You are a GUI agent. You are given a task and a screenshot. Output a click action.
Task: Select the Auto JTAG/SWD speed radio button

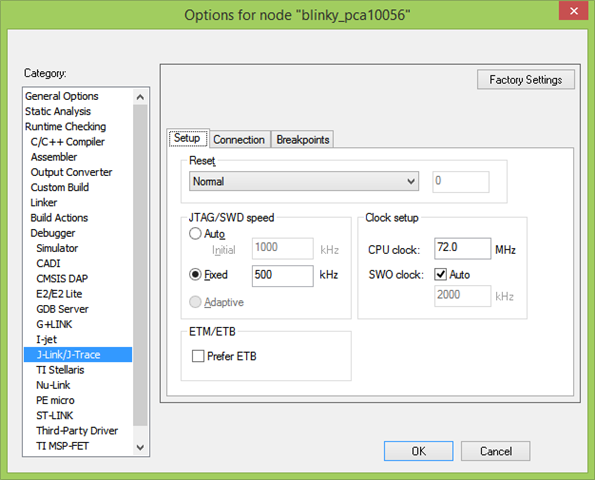tap(195, 233)
